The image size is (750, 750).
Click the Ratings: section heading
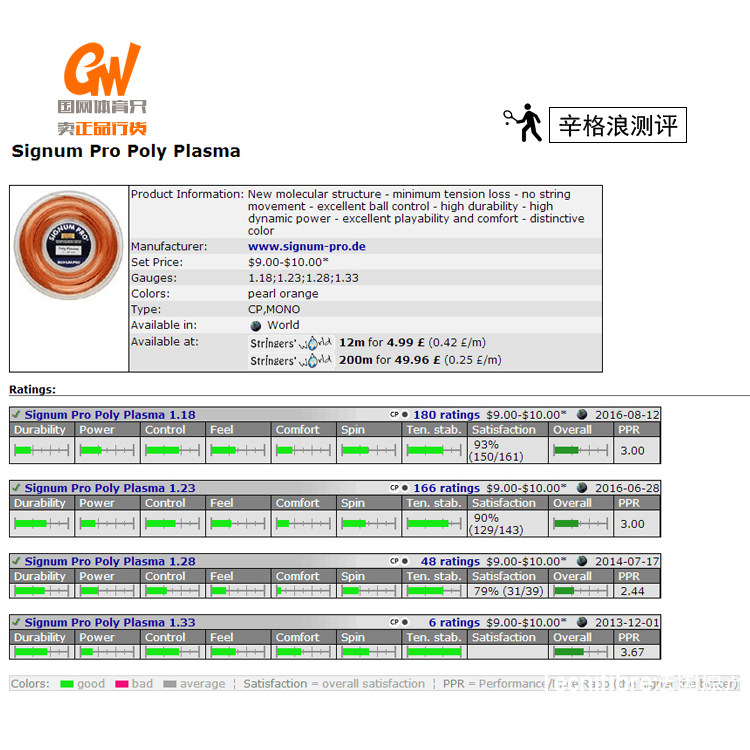33,389
